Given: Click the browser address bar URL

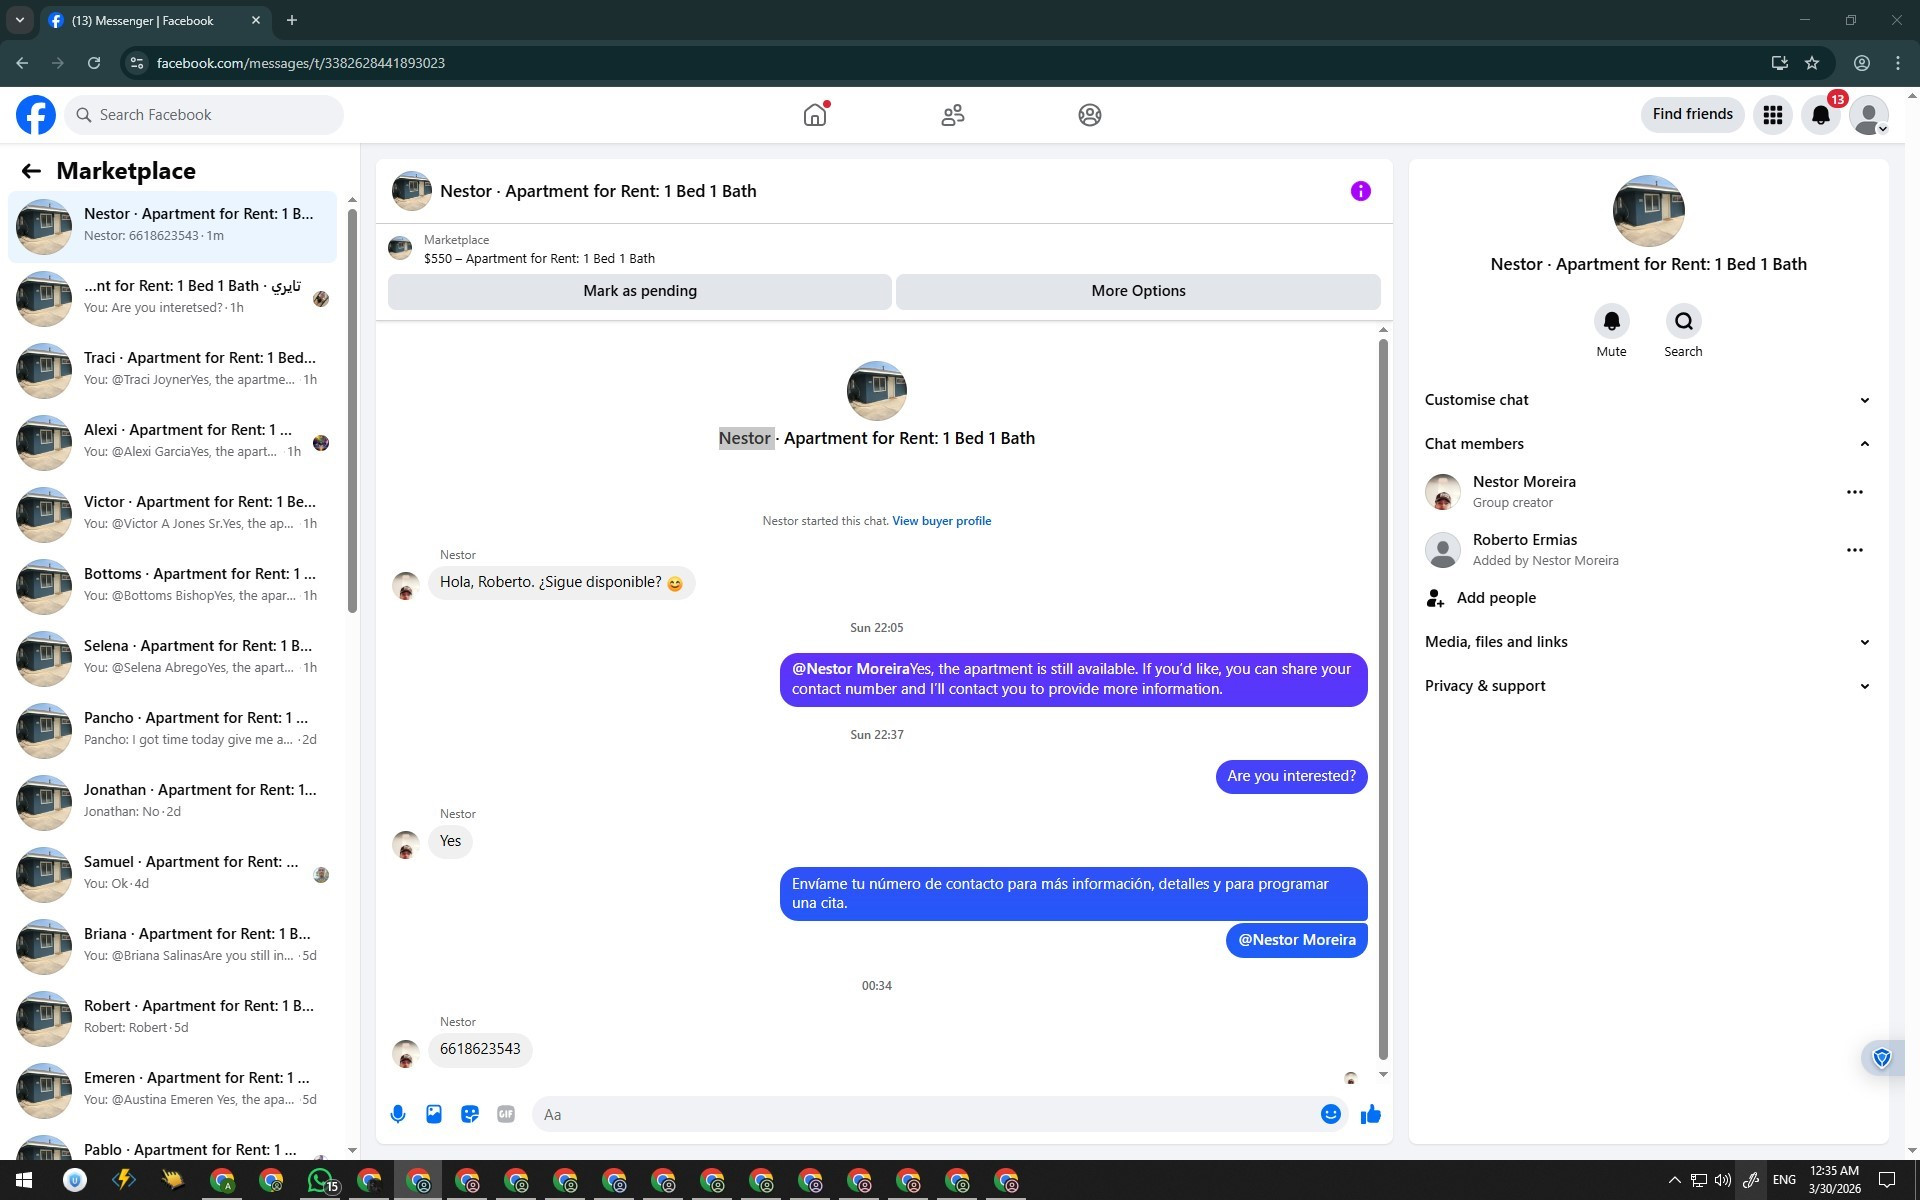Looking at the screenshot, I should click(301, 63).
